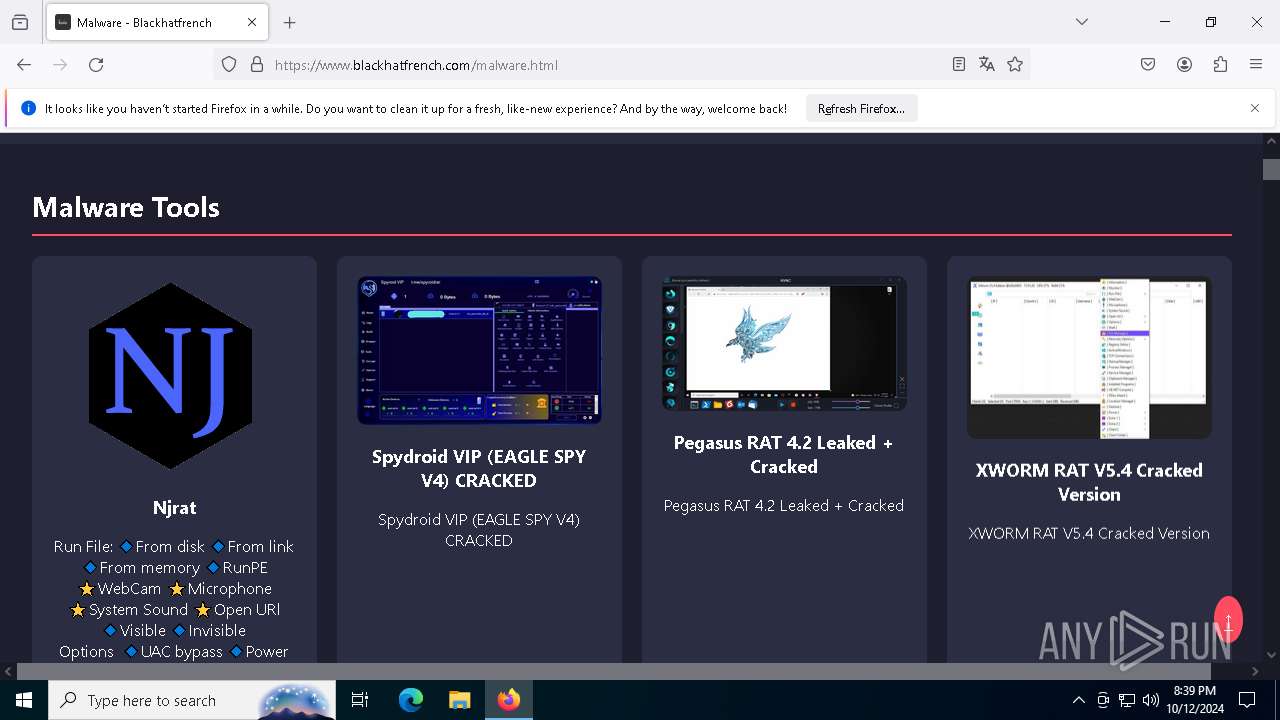Click the Firefox taskbar icon

pos(509,700)
